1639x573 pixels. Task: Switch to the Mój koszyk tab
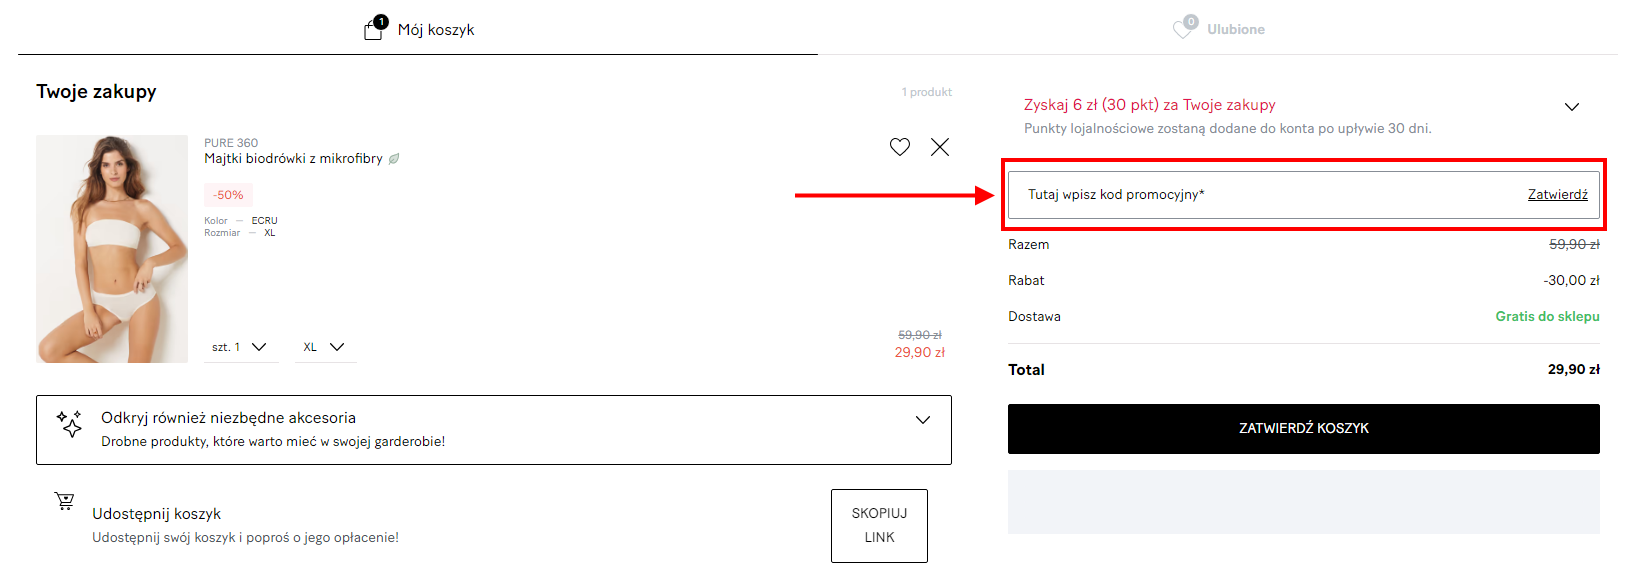pyautogui.click(x=418, y=29)
